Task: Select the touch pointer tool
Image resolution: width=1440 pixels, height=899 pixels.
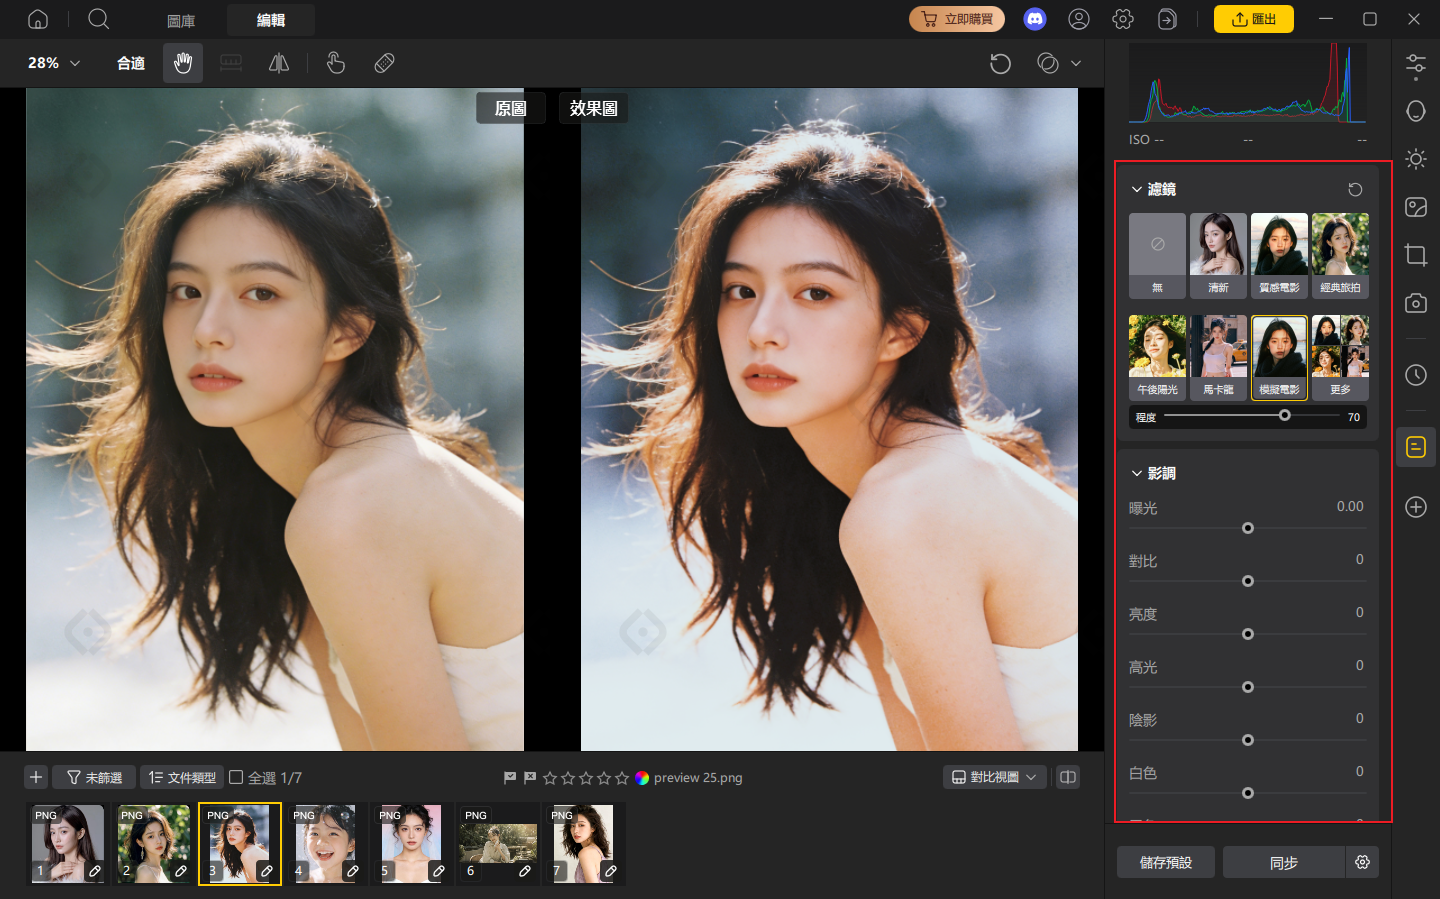Action: [336, 63]
